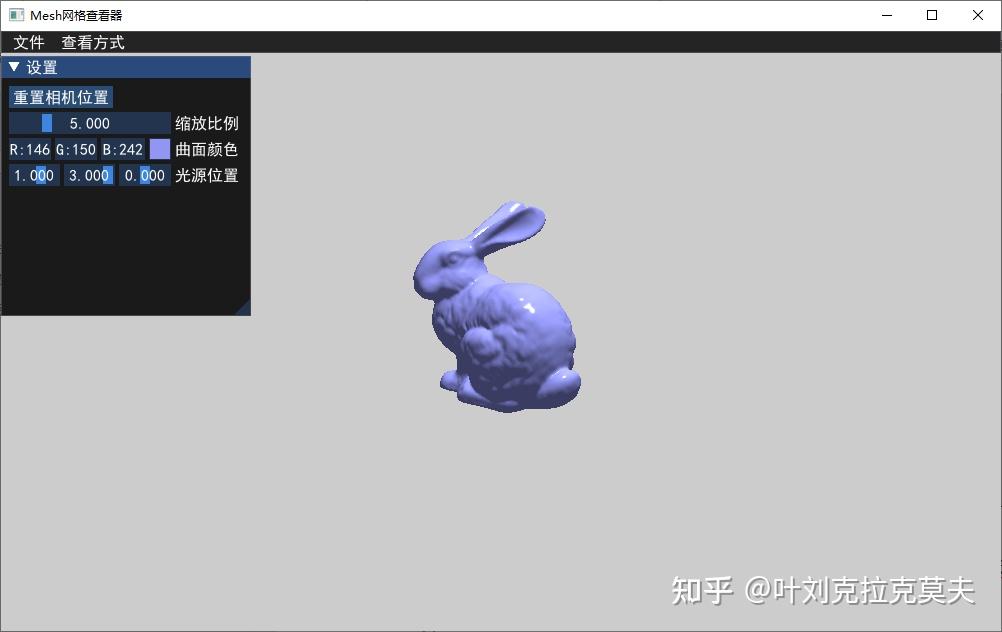
Task: Open the 曲面颜色 color swatch
Action: [159, 149]
